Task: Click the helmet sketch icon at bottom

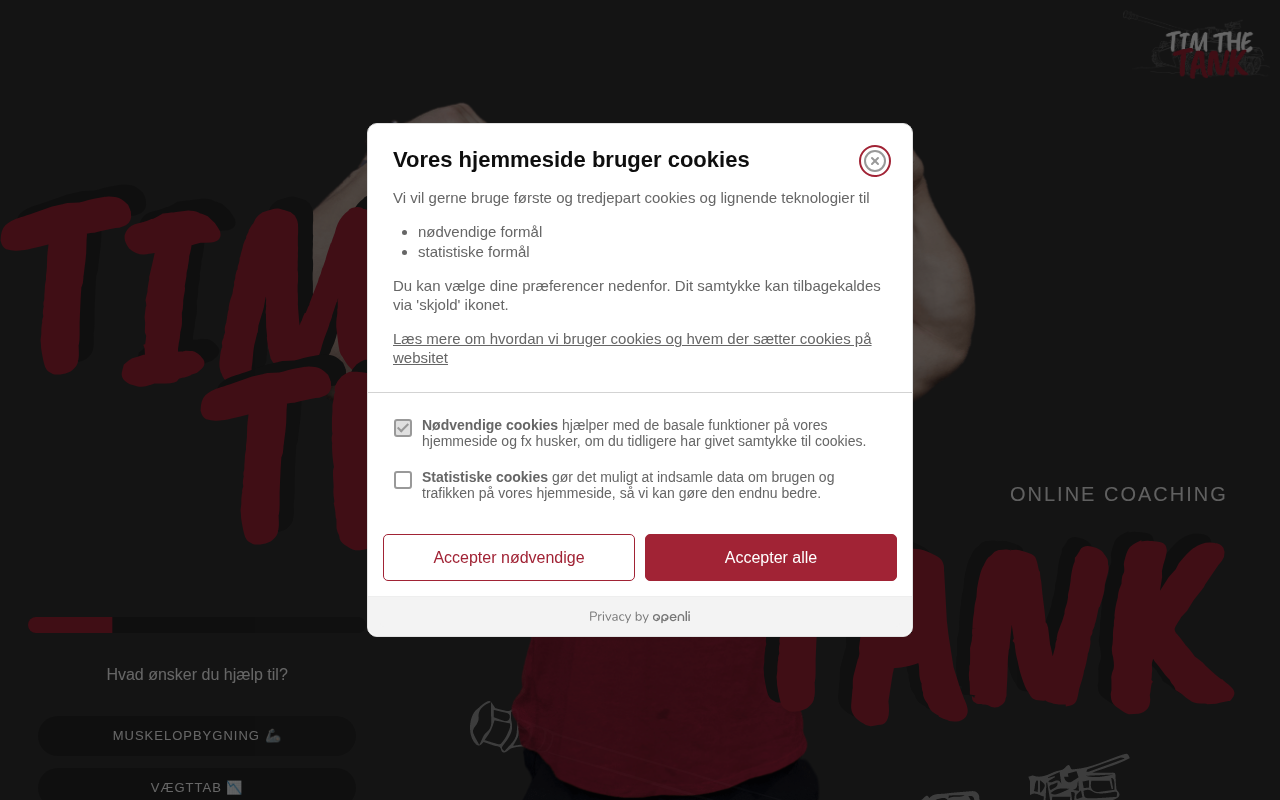Action: point(495,727)
